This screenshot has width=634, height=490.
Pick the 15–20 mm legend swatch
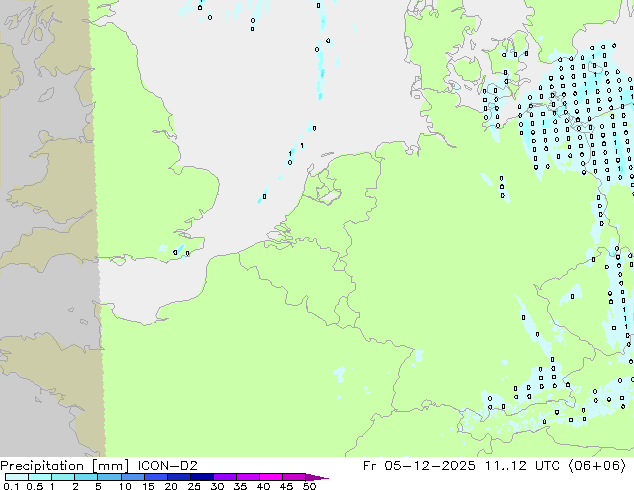(155, 477)
